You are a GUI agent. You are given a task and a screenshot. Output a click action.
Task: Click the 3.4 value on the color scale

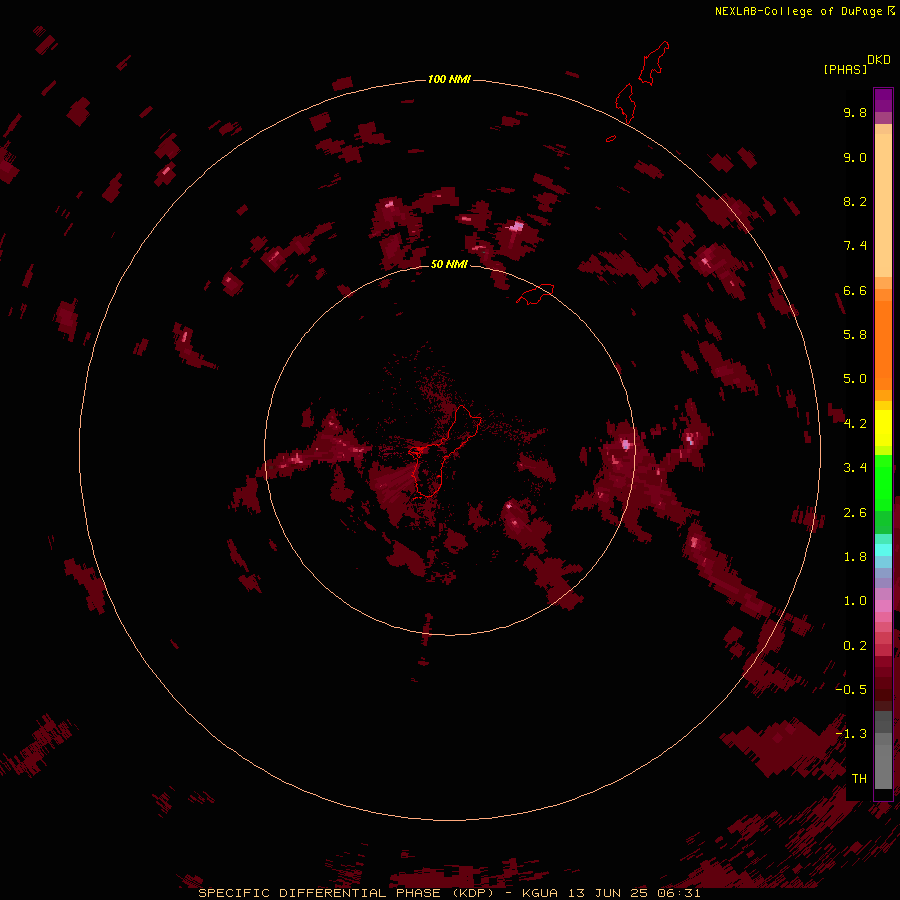[855, 468]
